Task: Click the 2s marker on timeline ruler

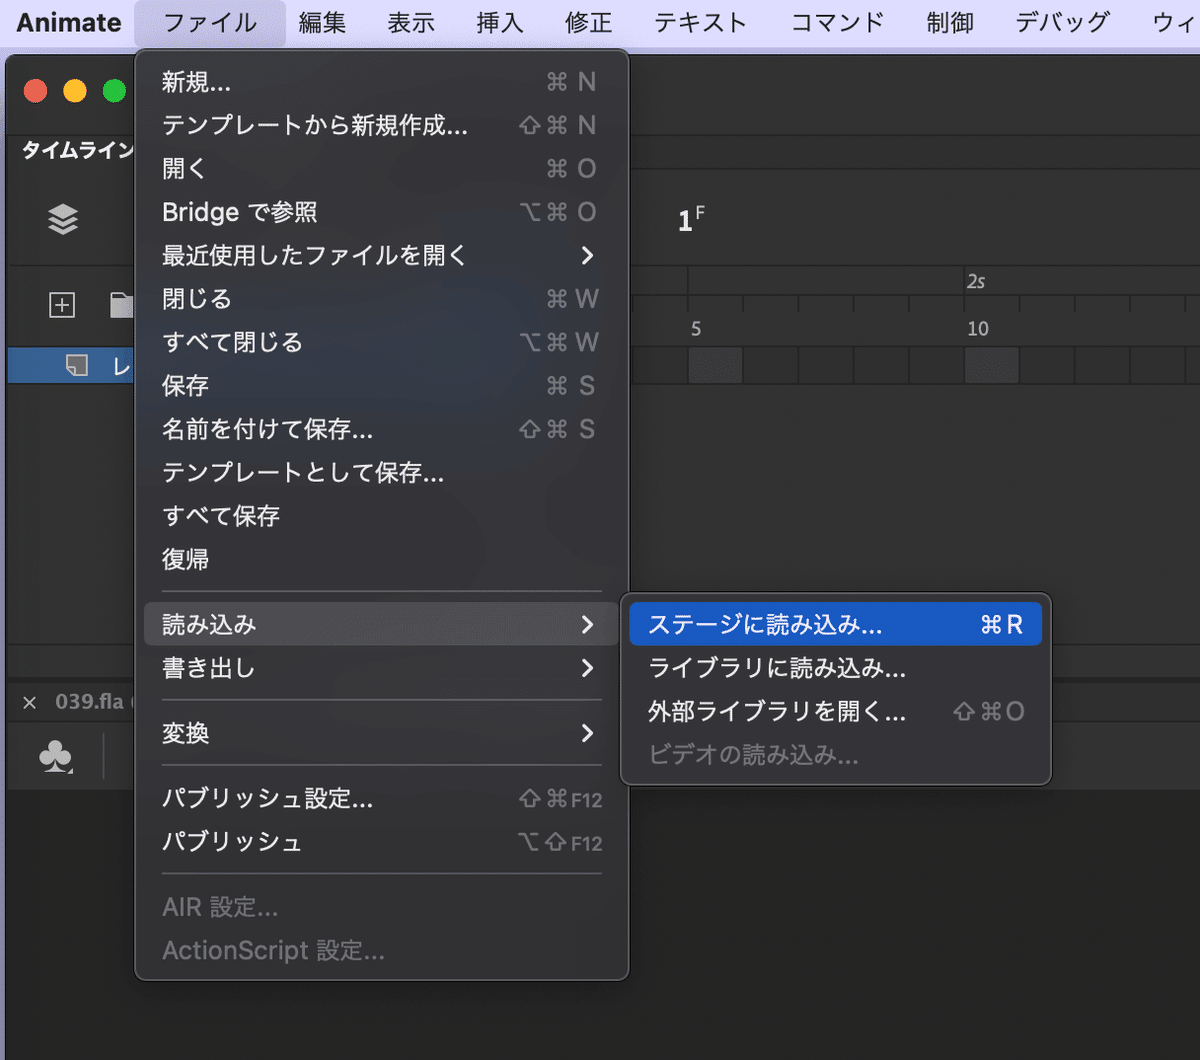Action: tap(975, 282)
